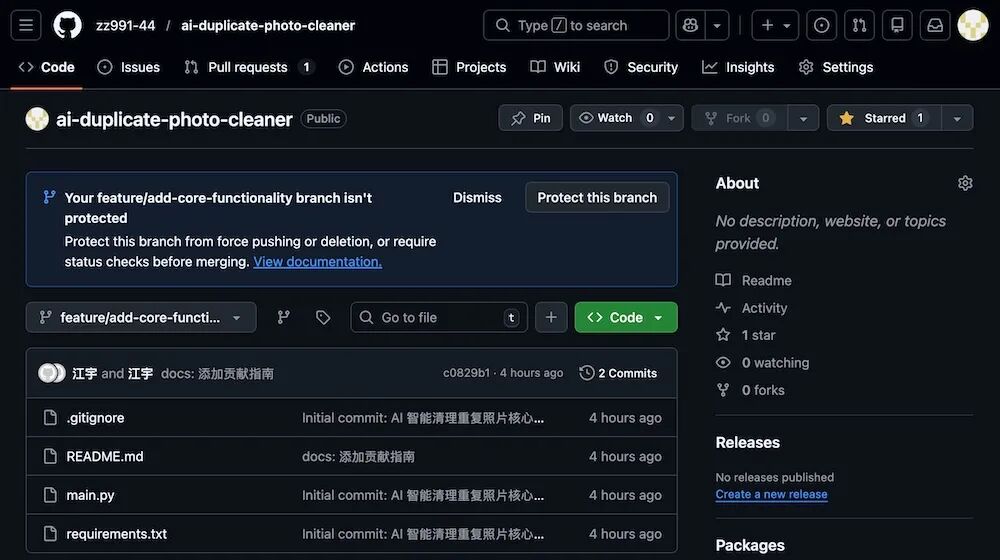View the tags icon beside the branches icon
This screenshot has height=560, width=1000.
323,317
